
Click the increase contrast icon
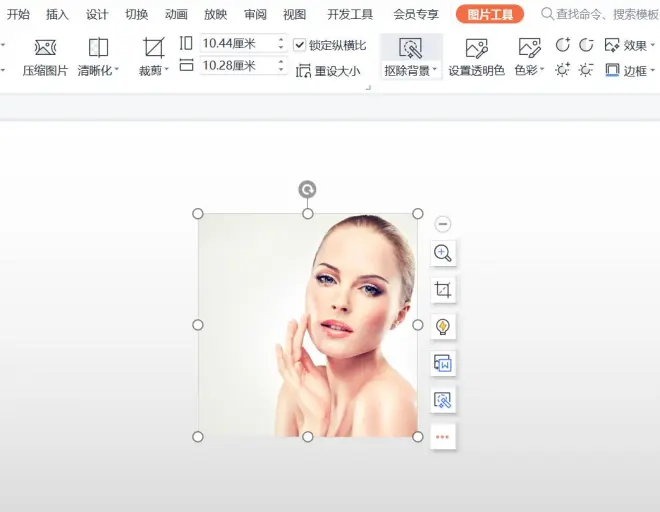coord(562,45)
